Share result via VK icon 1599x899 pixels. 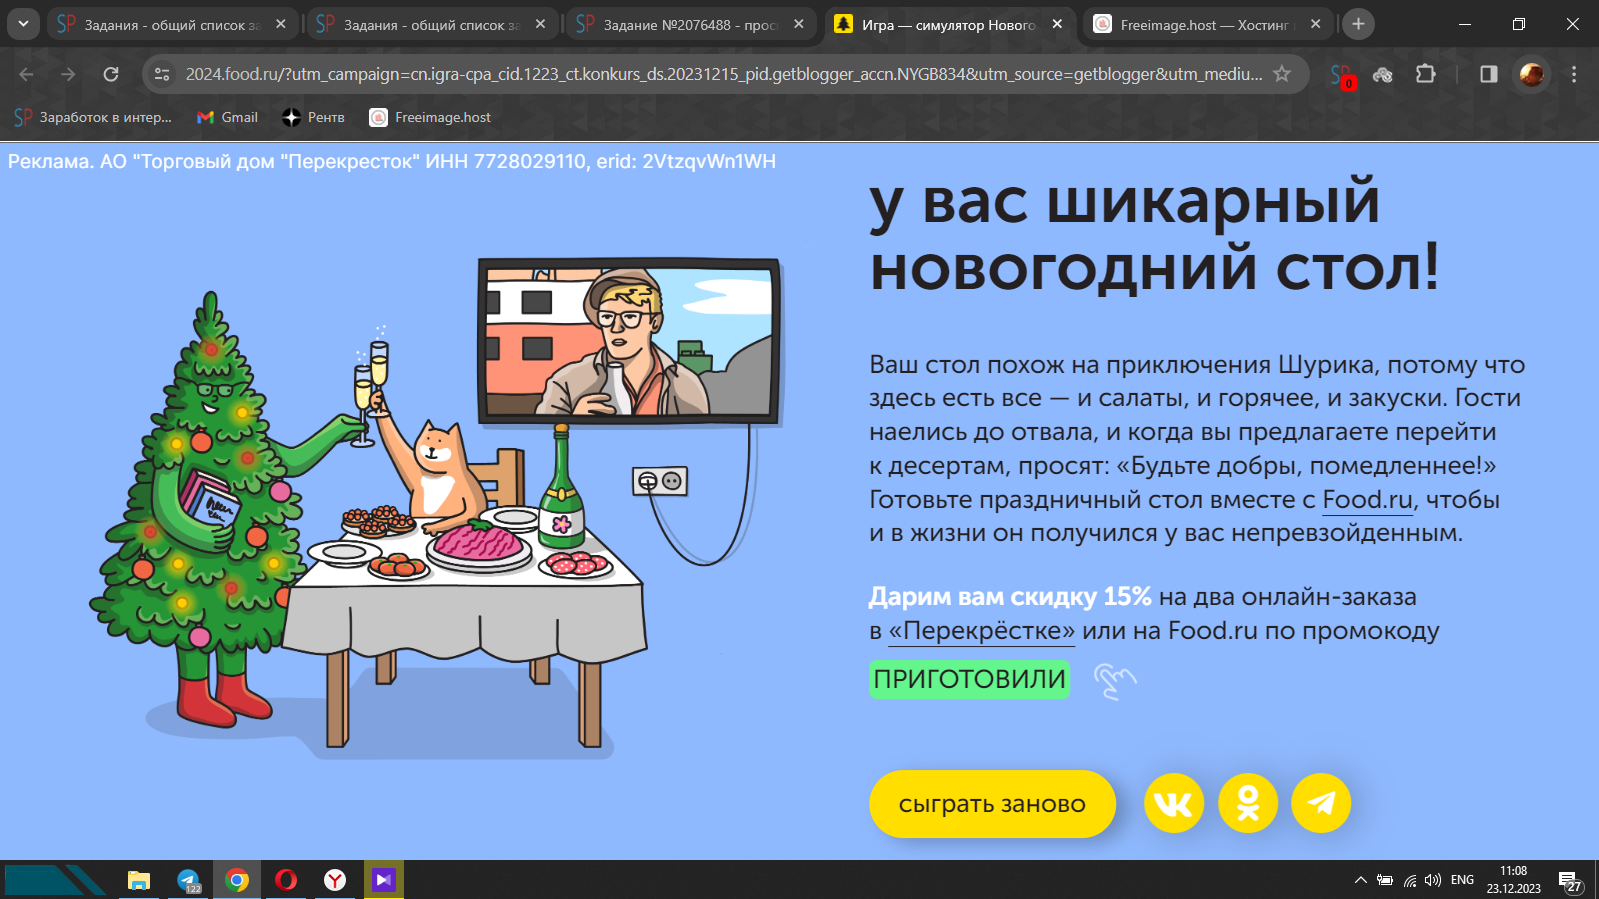1174,803
